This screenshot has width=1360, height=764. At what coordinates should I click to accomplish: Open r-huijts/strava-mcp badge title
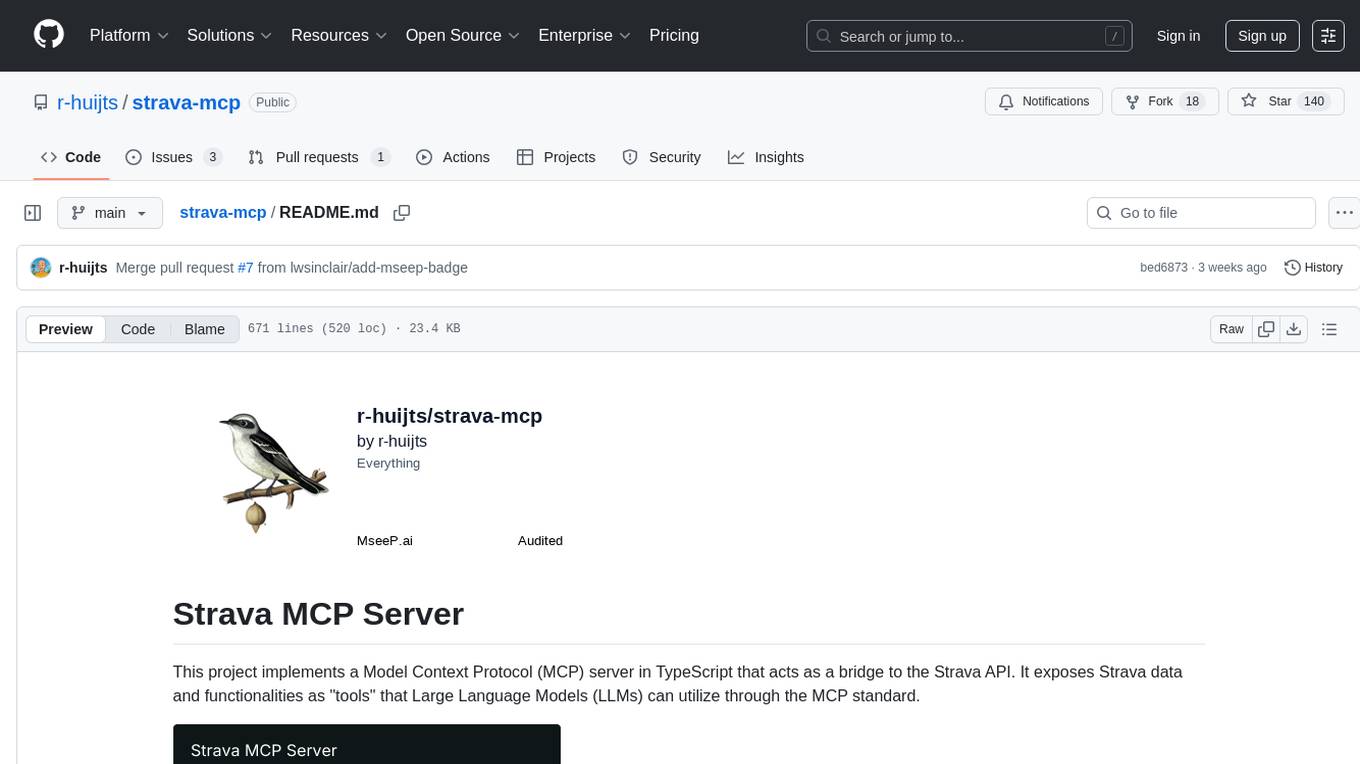click(x=449, y=416)
